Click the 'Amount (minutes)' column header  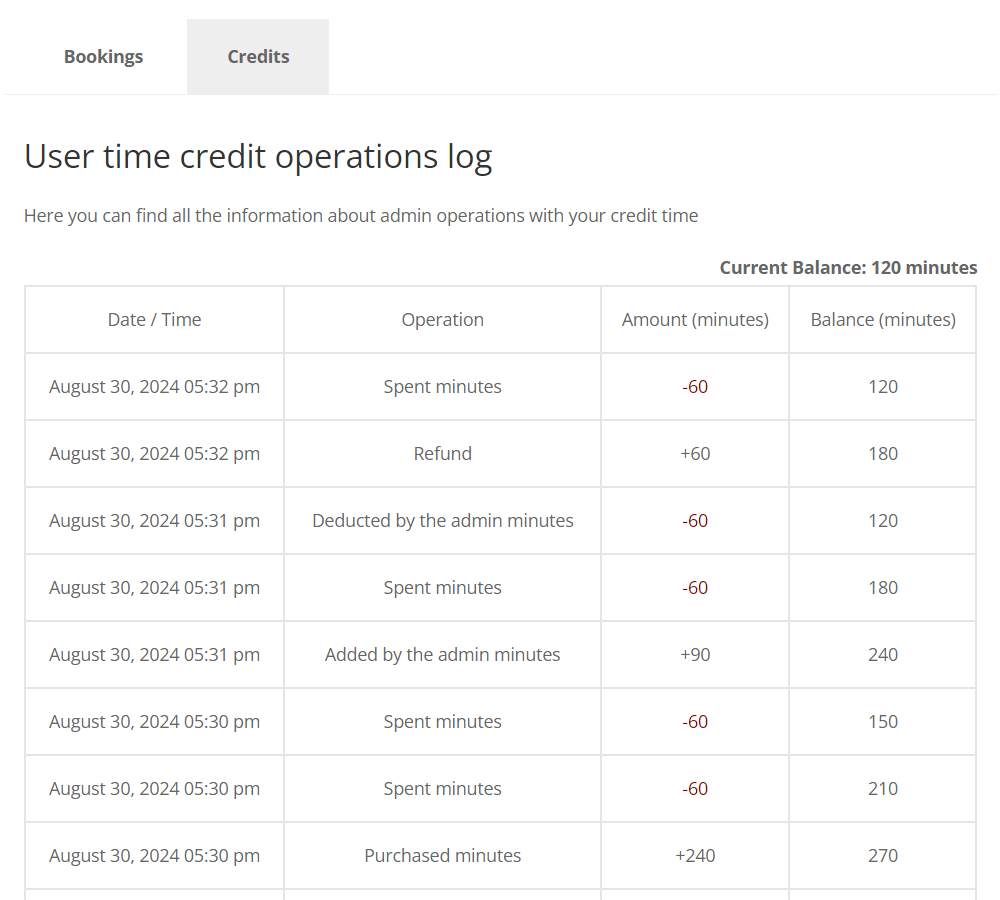coord(695,320)
